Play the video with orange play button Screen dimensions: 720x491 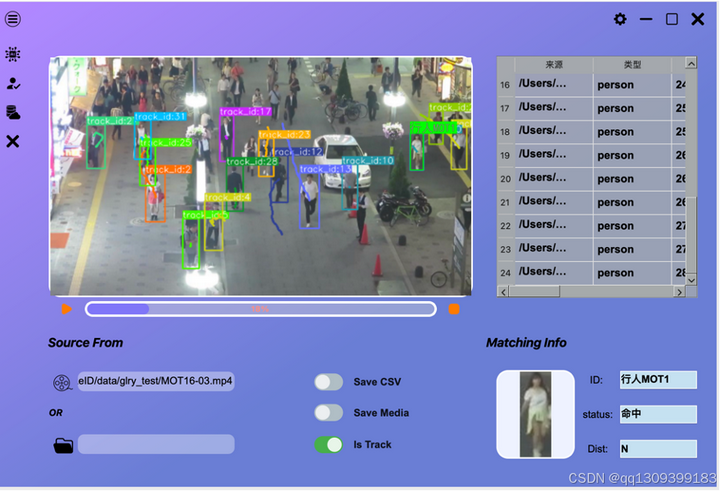(67, 309)
